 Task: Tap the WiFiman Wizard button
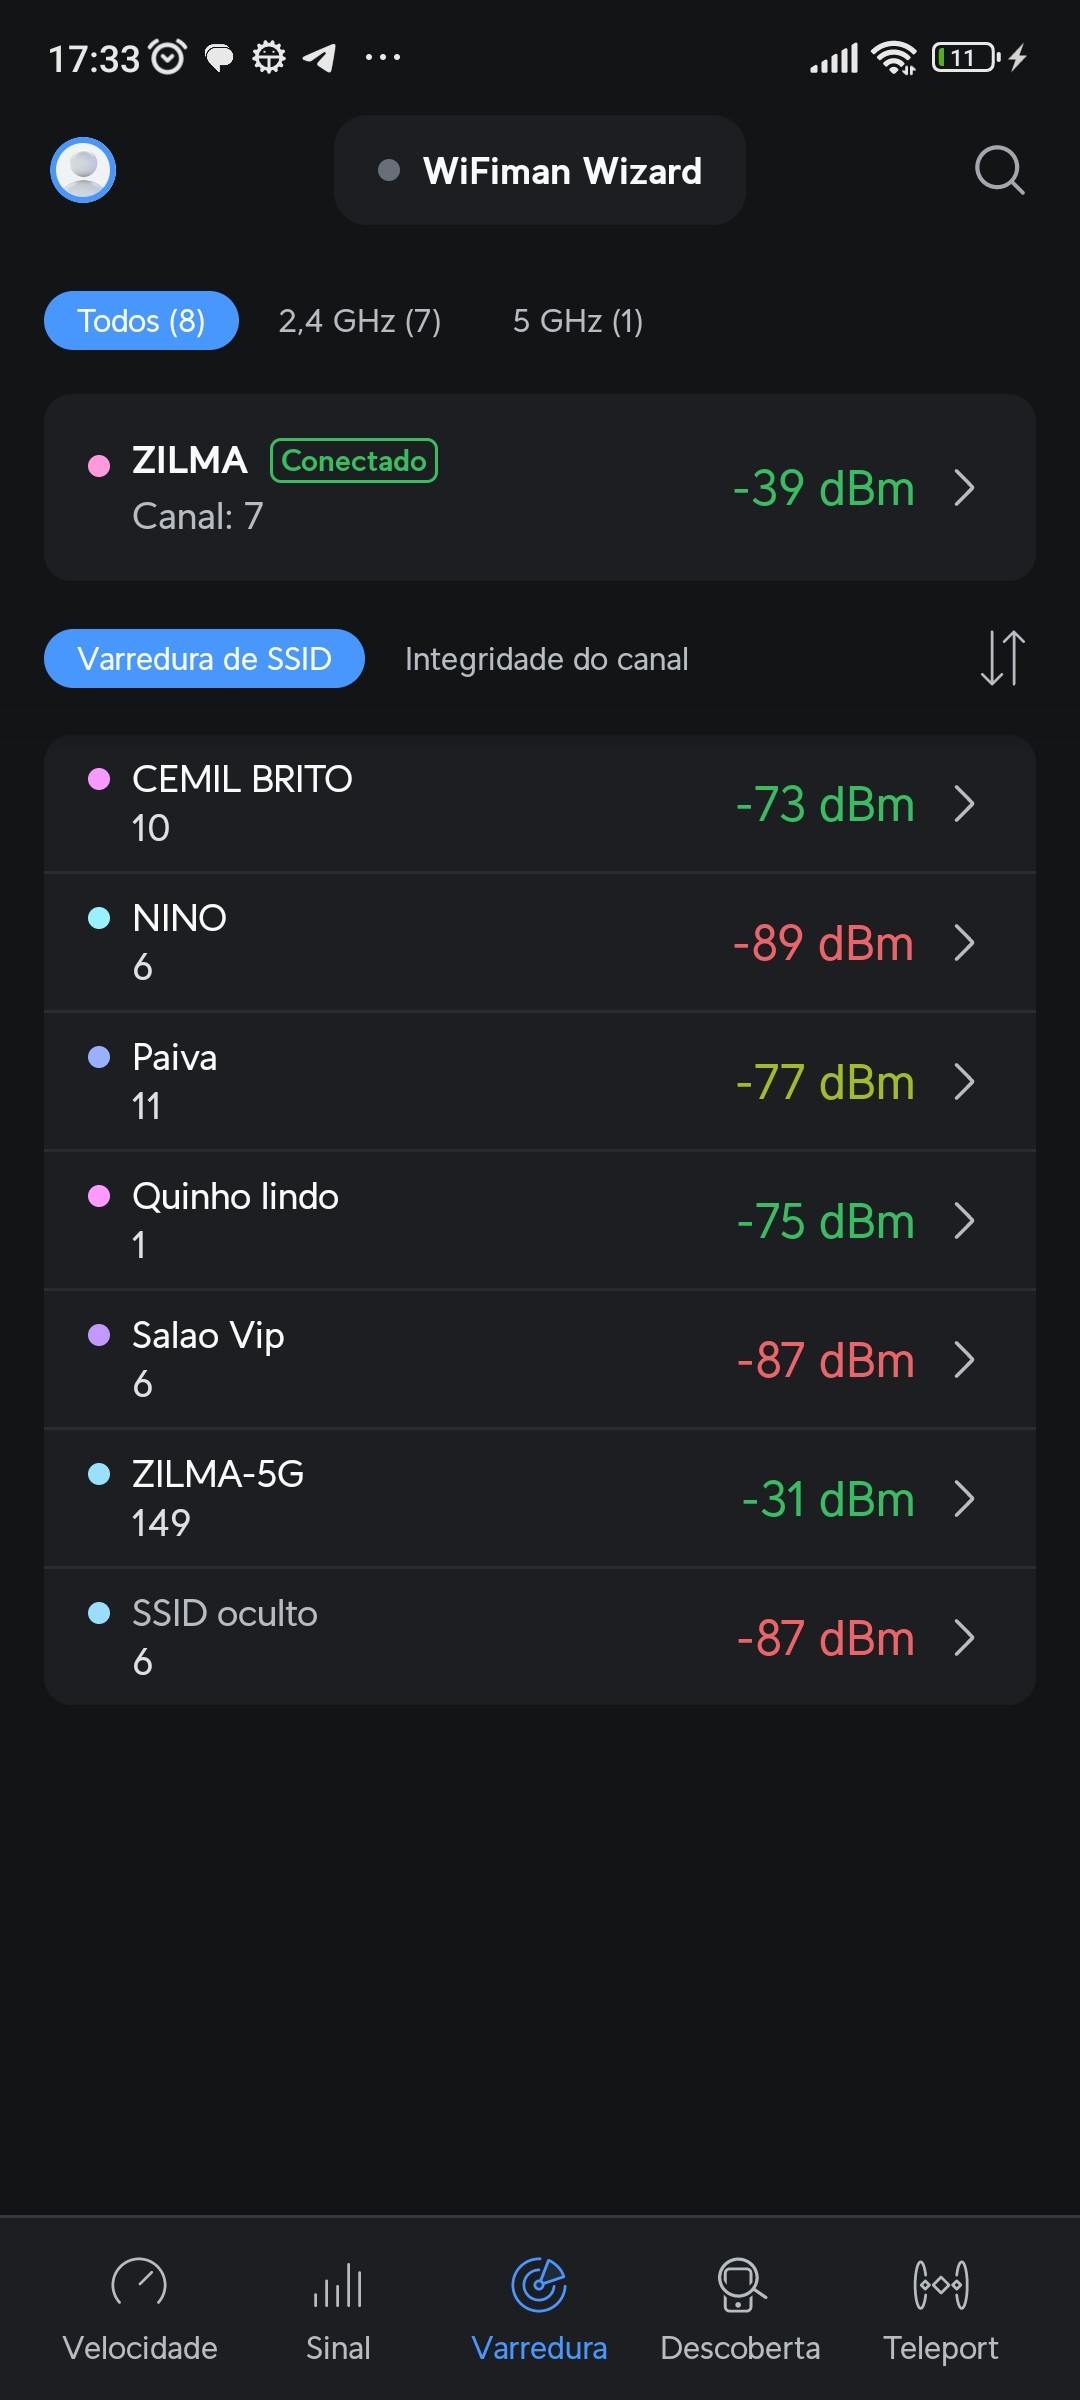(x=540, y=171)
